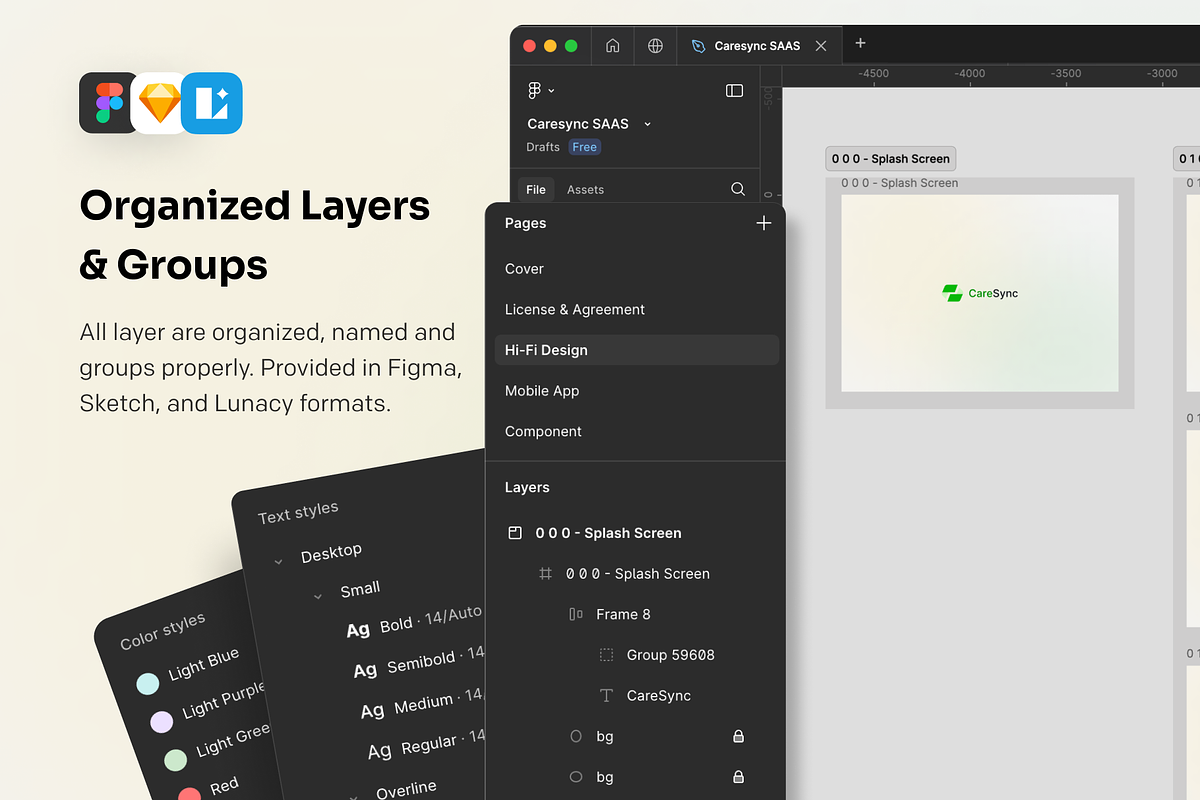The width and height of the screenshot is (1200, 800).
Task: Pick the Light Blue color swatch
Action: click(x=147, y=684)
